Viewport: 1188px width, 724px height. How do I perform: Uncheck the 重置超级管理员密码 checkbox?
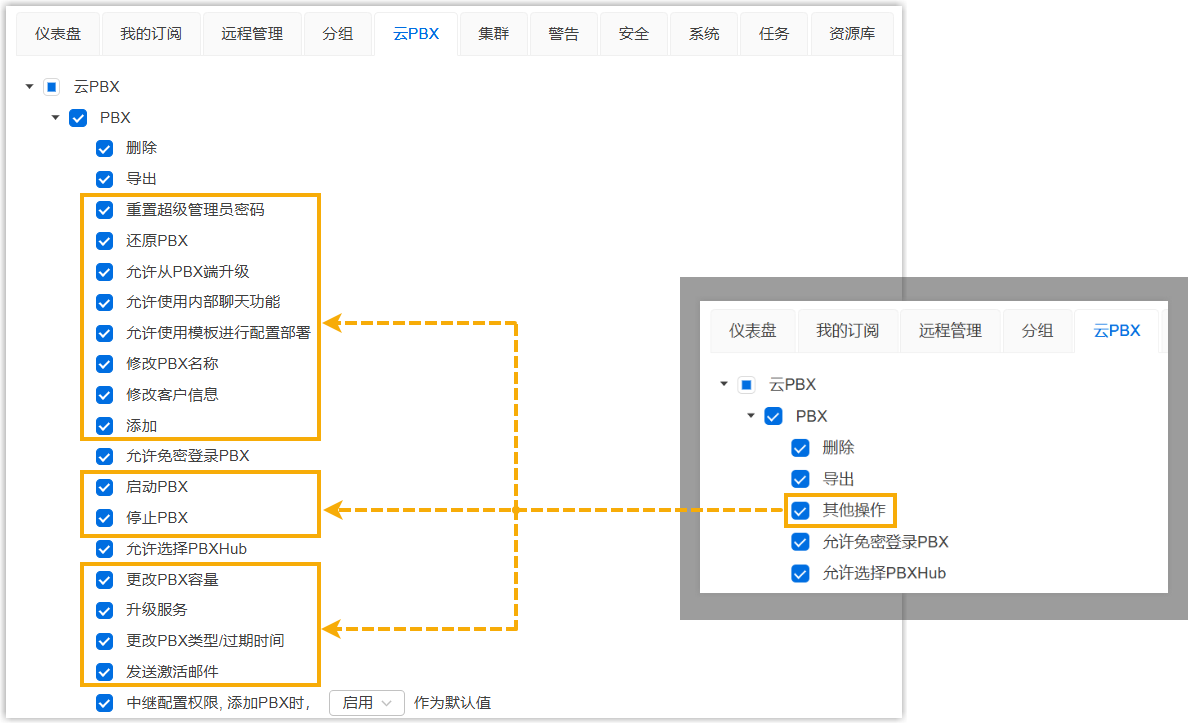(104, 210)
